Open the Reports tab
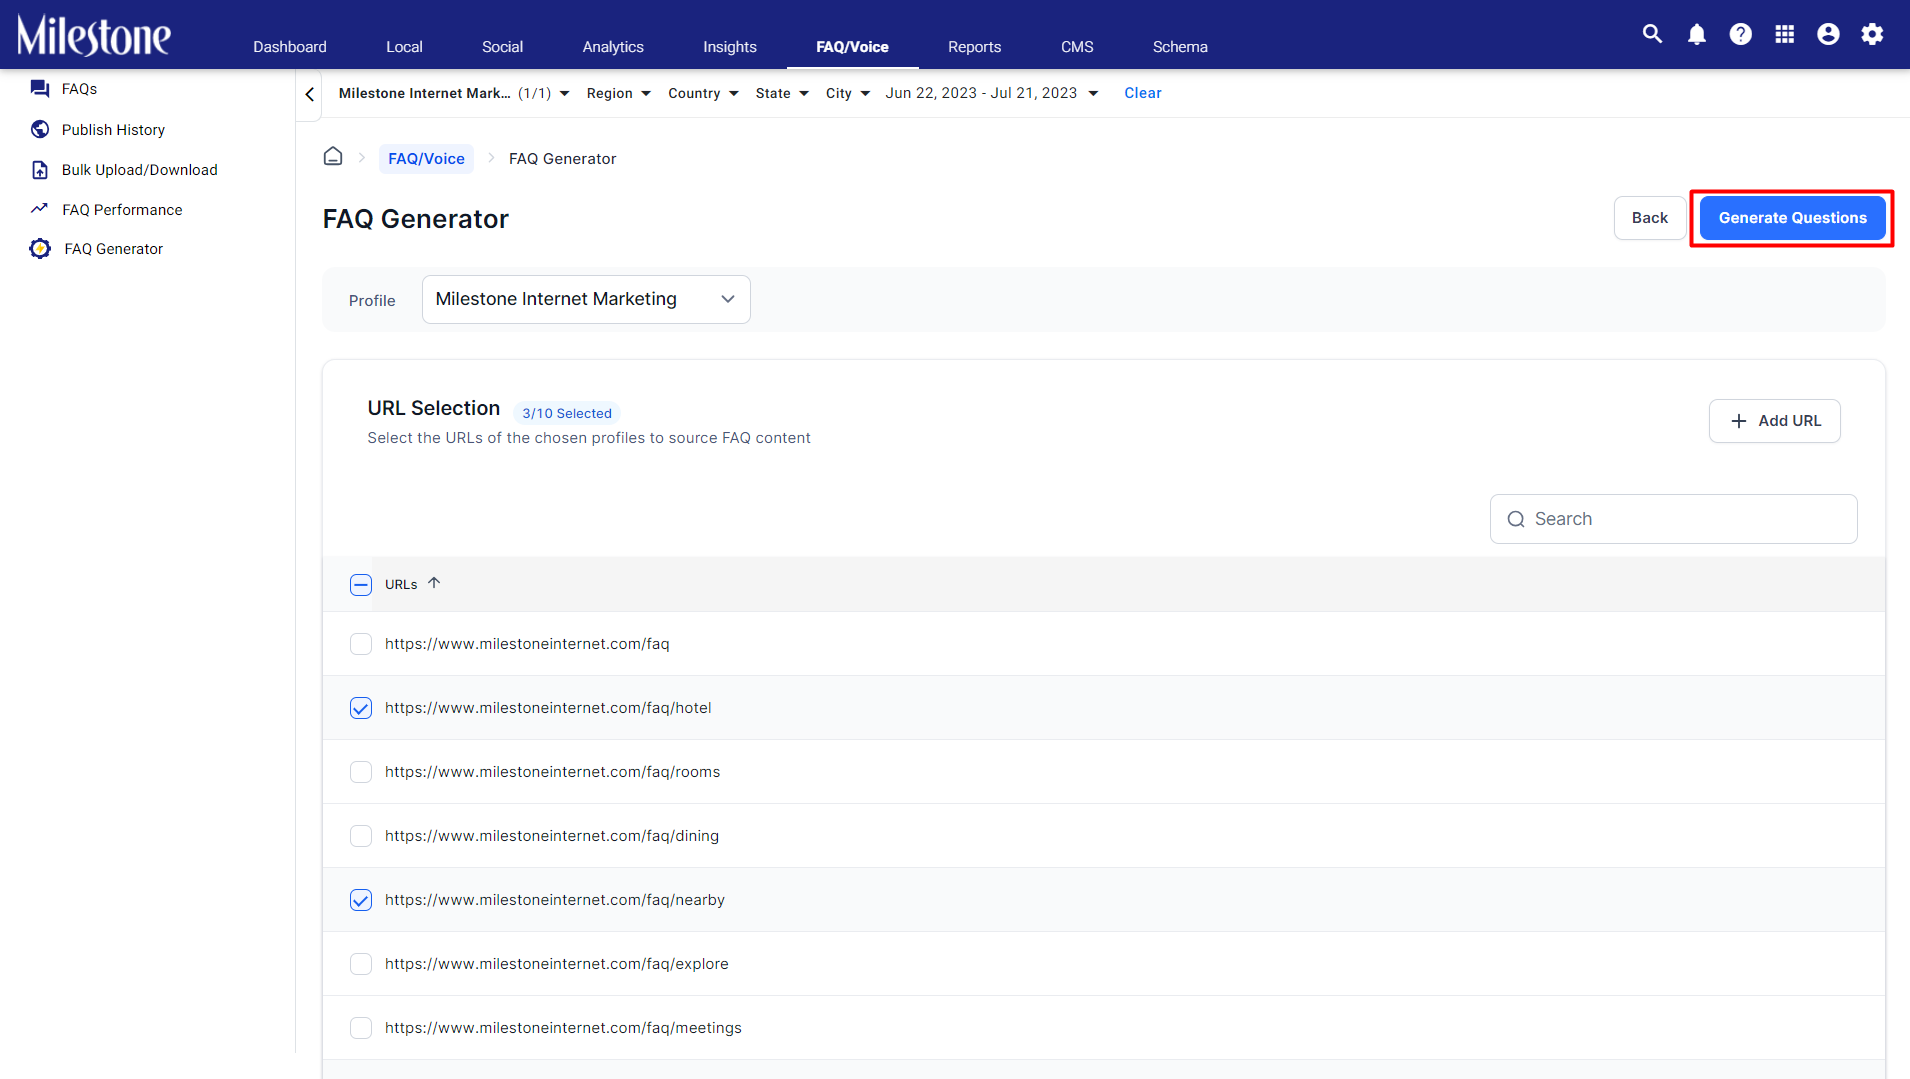Screen dimensions: 1910x1079 [x=974, y=47]
